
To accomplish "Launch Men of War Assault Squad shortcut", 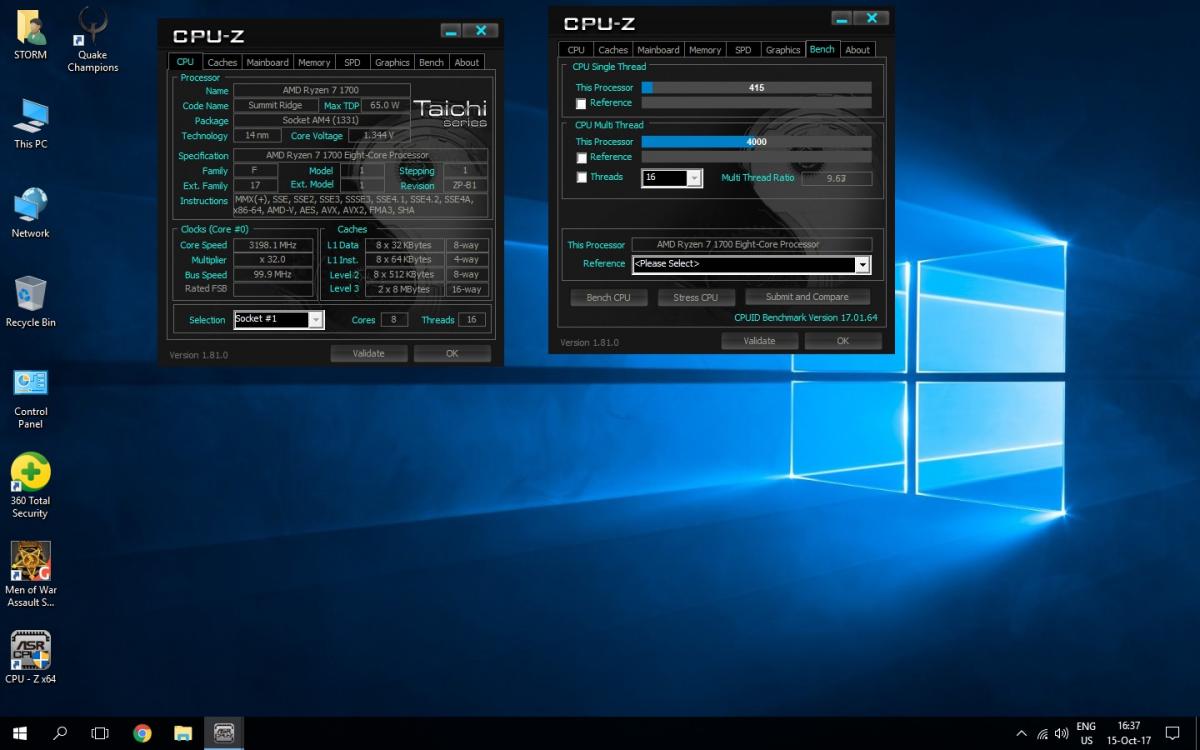I will click(x=30, y=575).
